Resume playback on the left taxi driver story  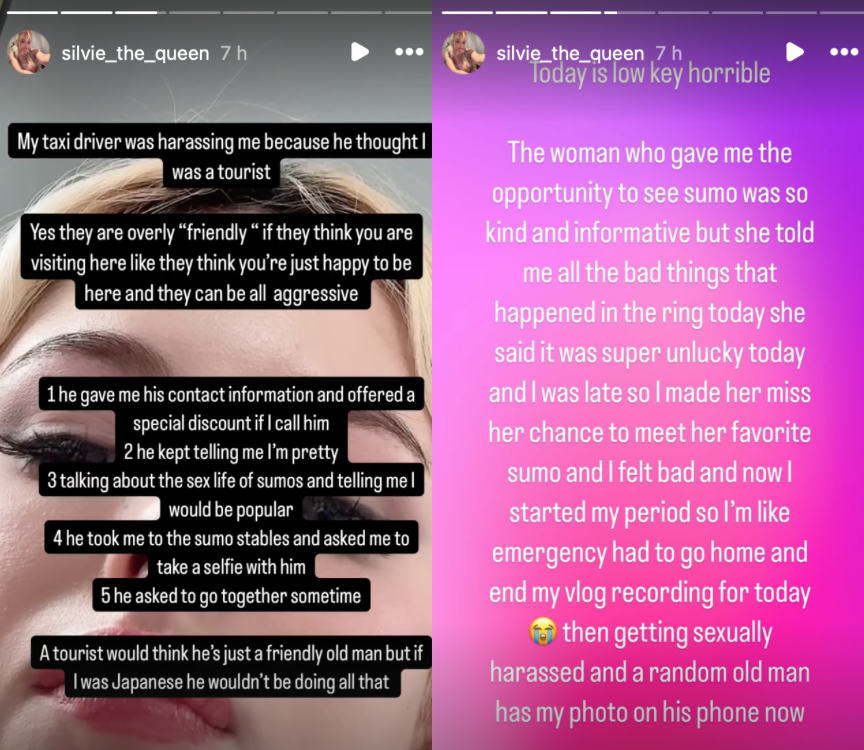360,52
